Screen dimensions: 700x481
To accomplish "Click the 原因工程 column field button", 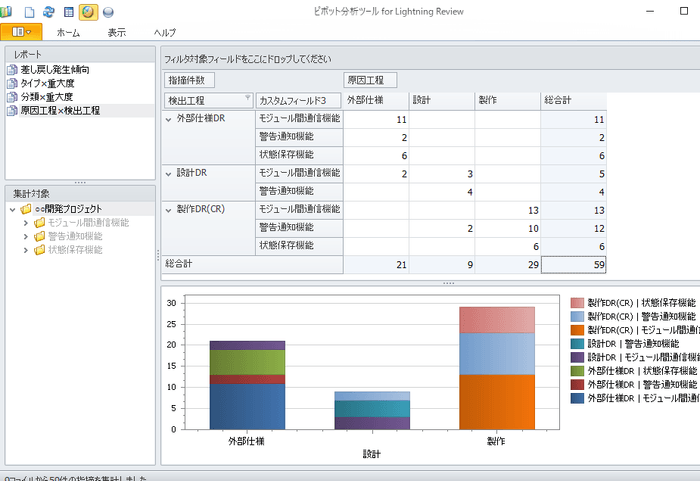I will coord(370,80).
